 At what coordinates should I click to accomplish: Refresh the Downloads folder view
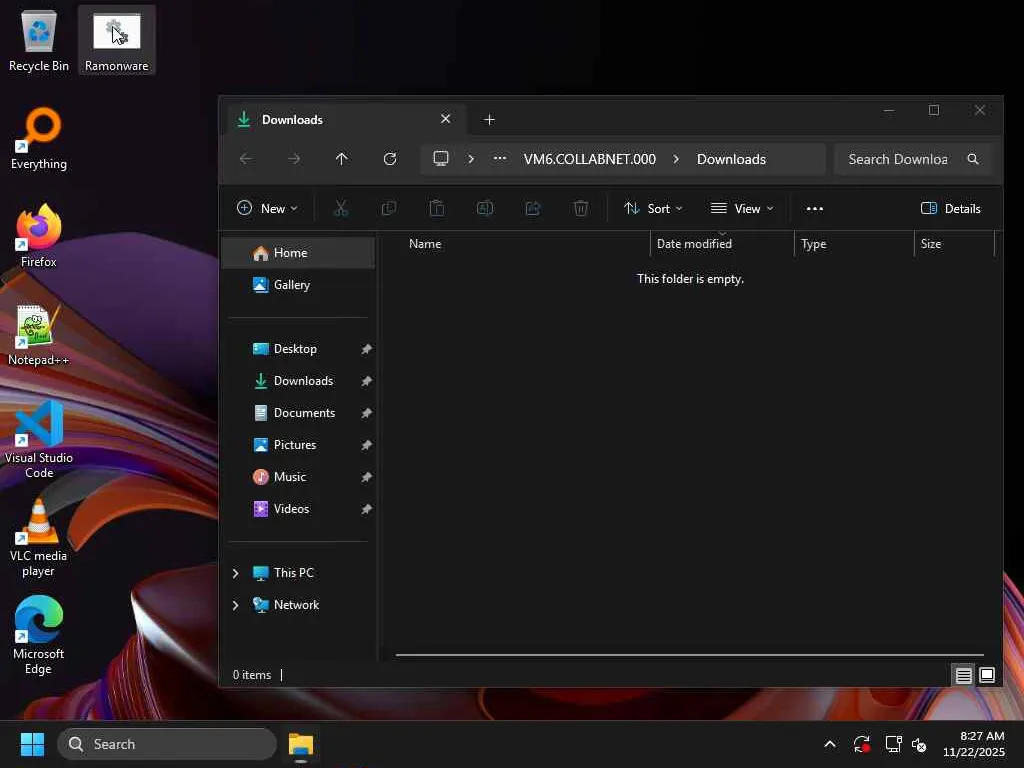tap(390, 159)
